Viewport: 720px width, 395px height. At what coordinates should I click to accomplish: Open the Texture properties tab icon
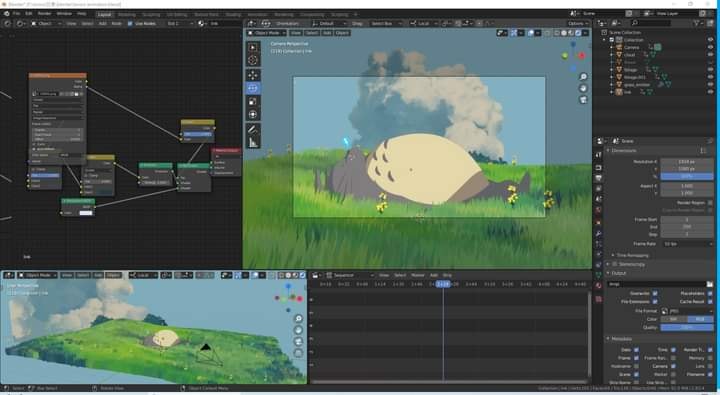pyautogui.click(x=598, y=299)
